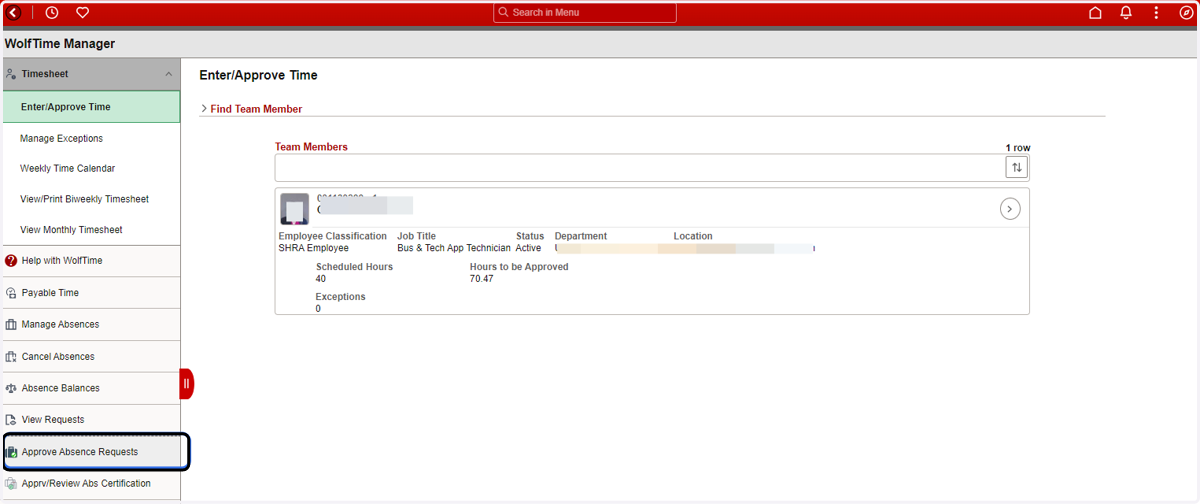Click into the Search in Menu field
This screenshot has width=1200, height=504.
[x=585, y=13]
